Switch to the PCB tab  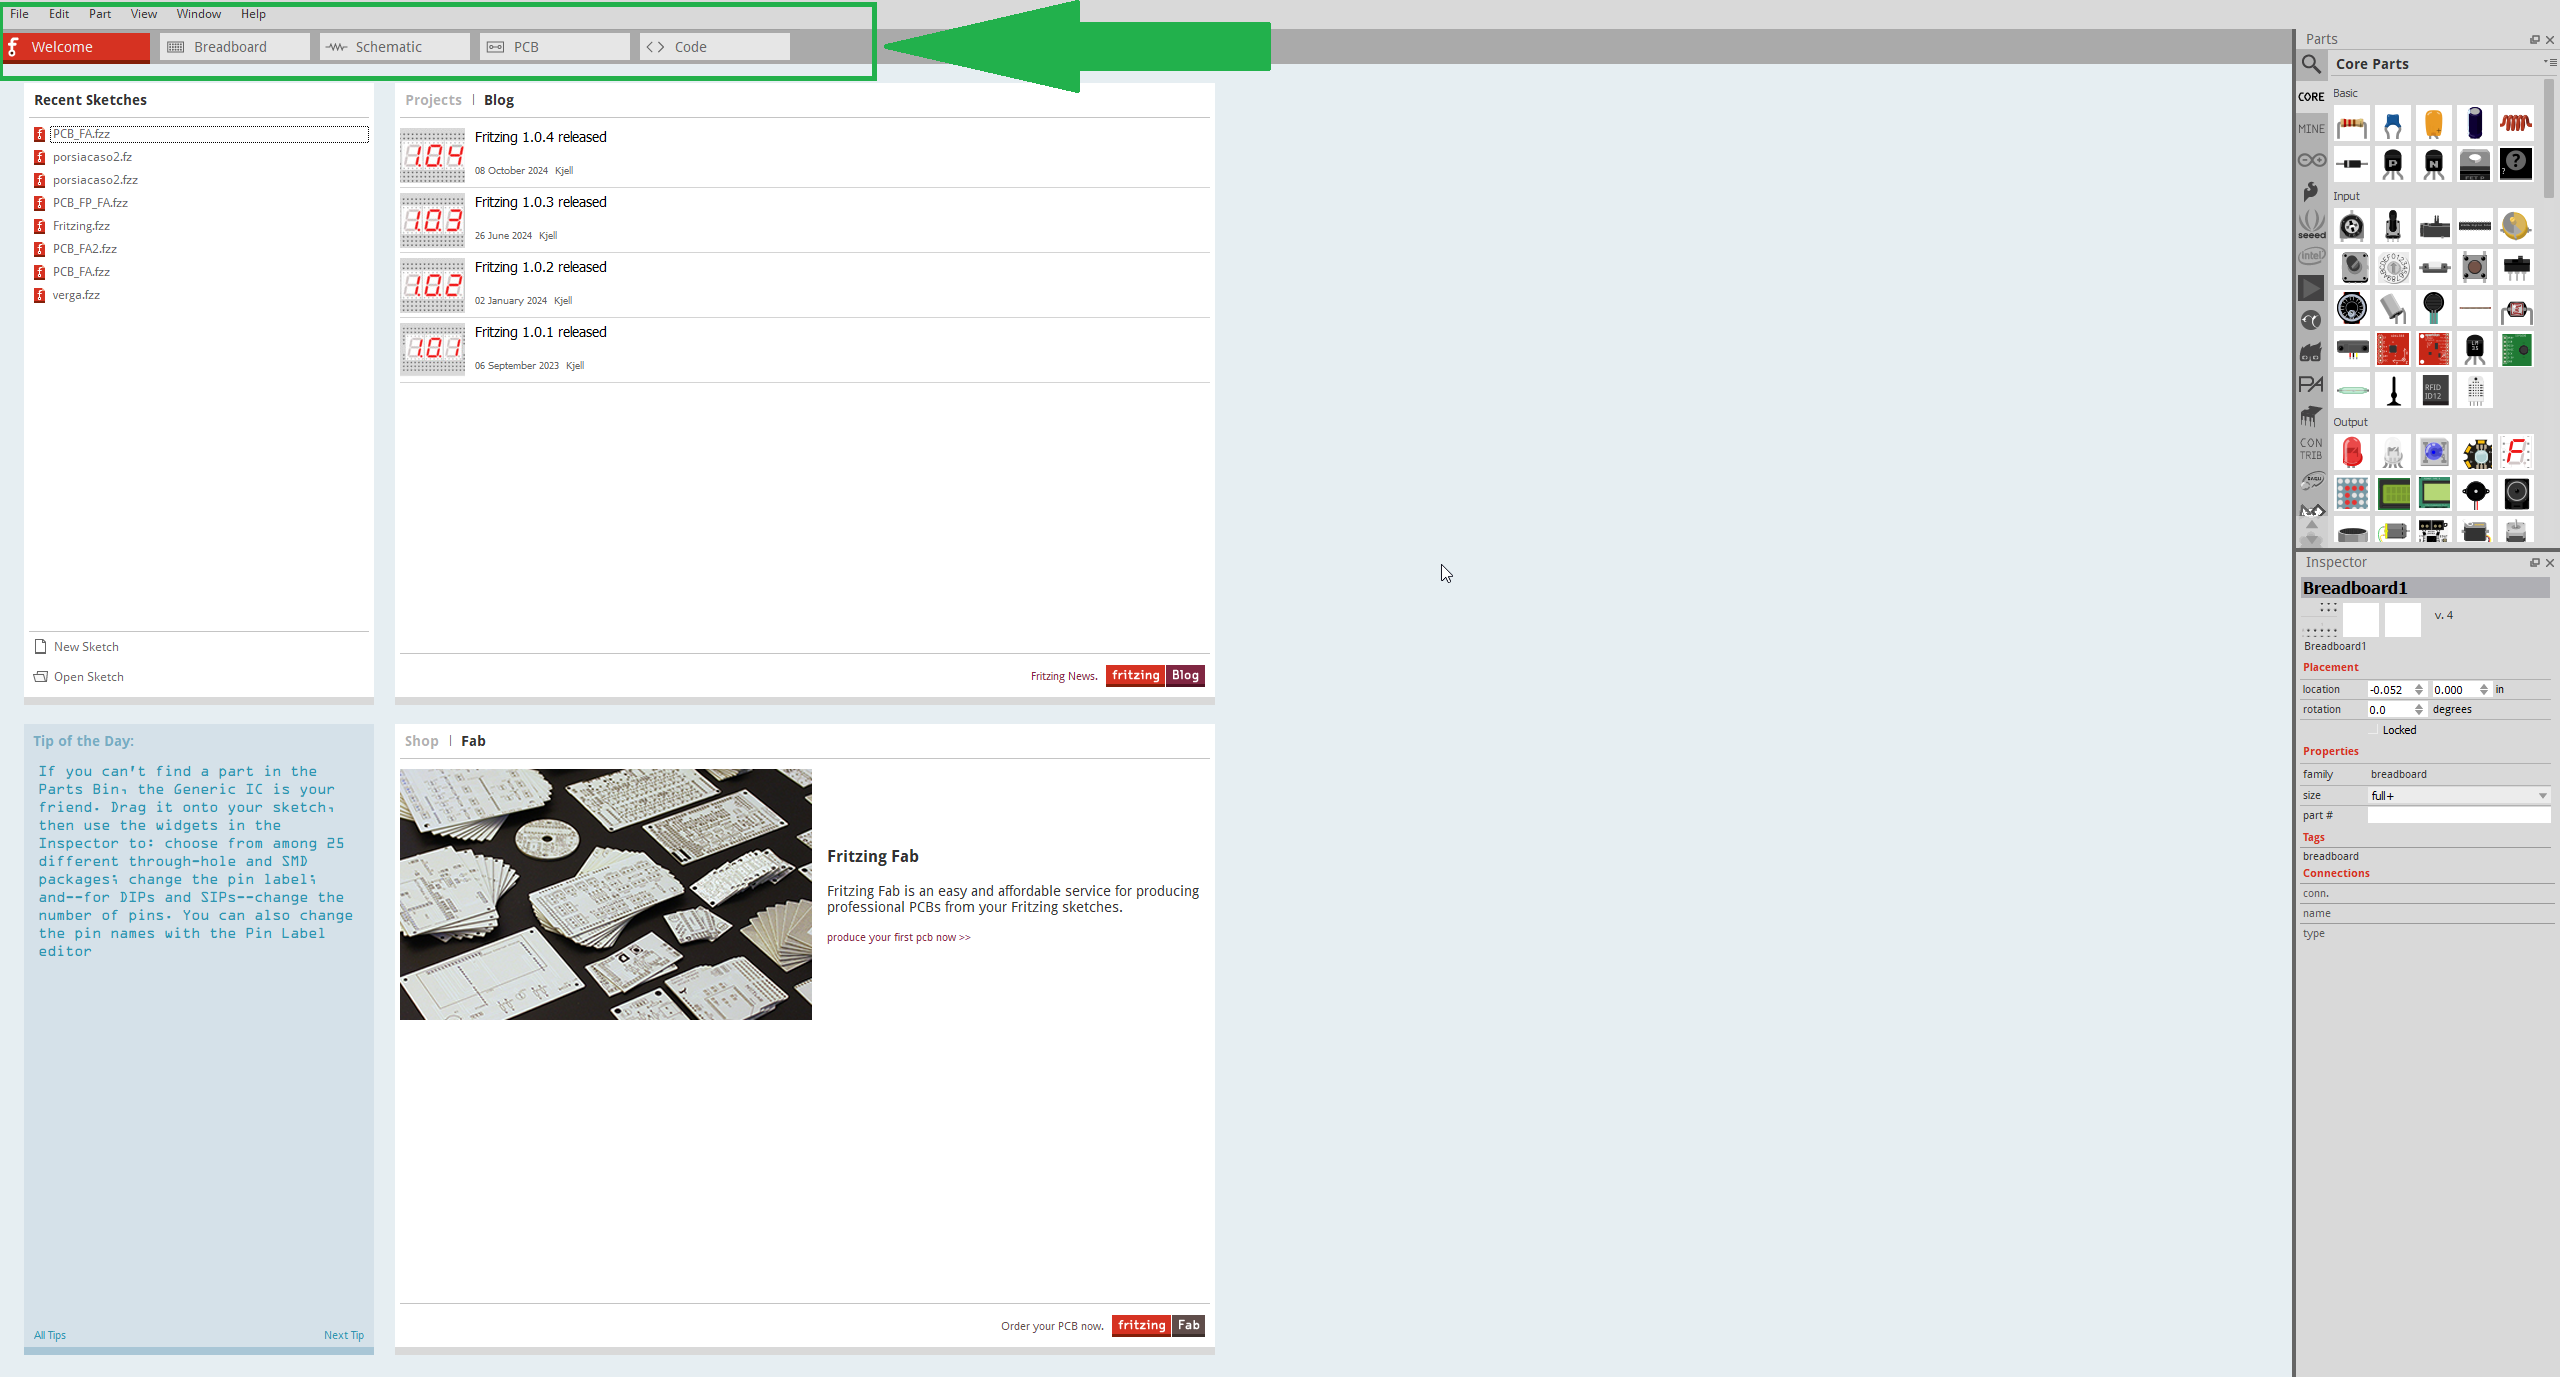coord(555,47)
